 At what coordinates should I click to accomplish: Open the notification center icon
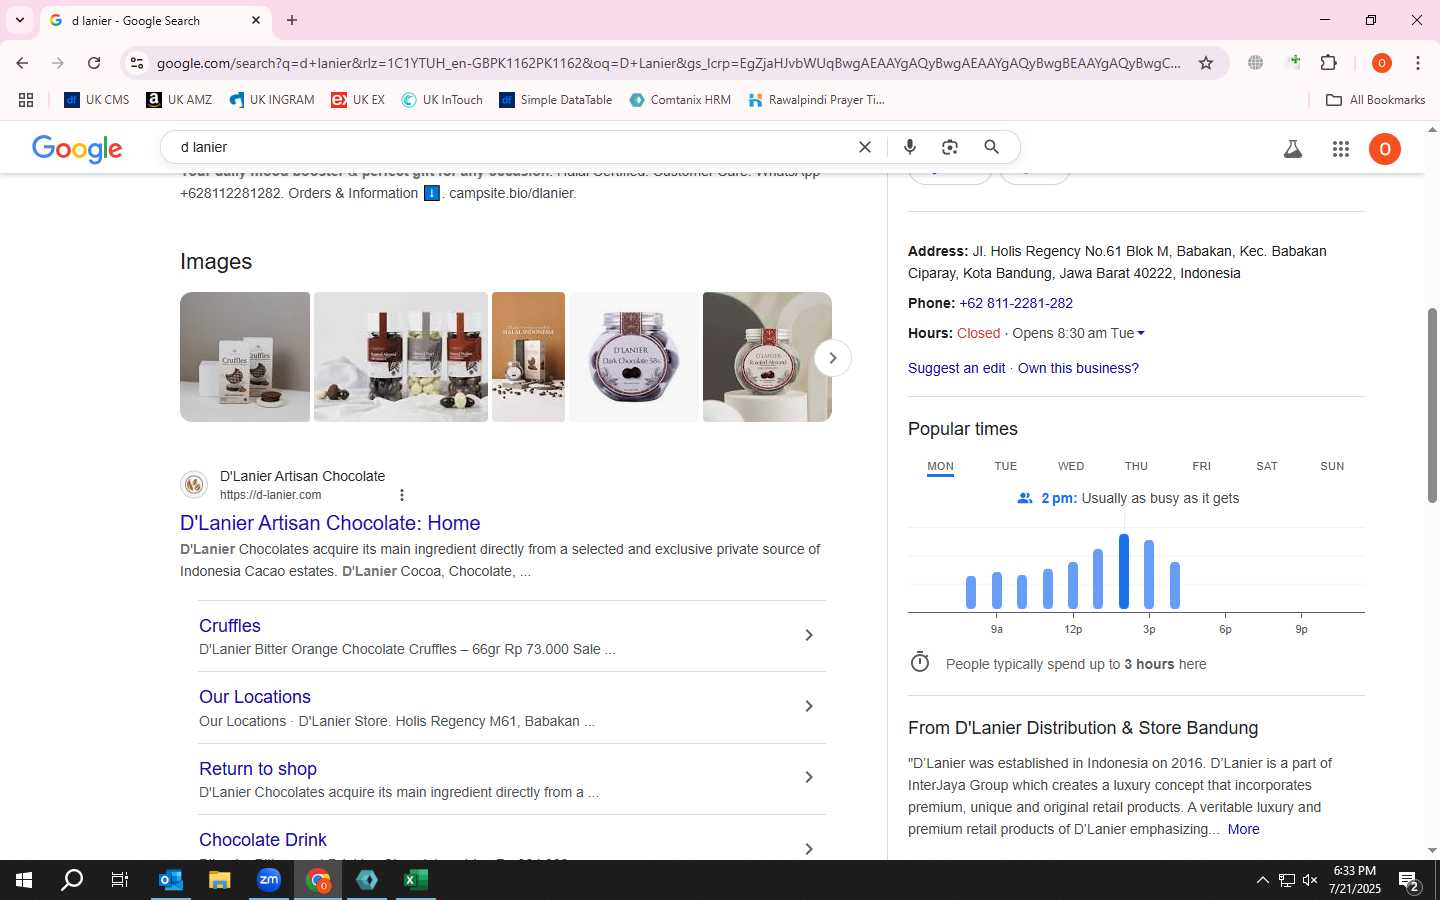(x=1409, y=881)
